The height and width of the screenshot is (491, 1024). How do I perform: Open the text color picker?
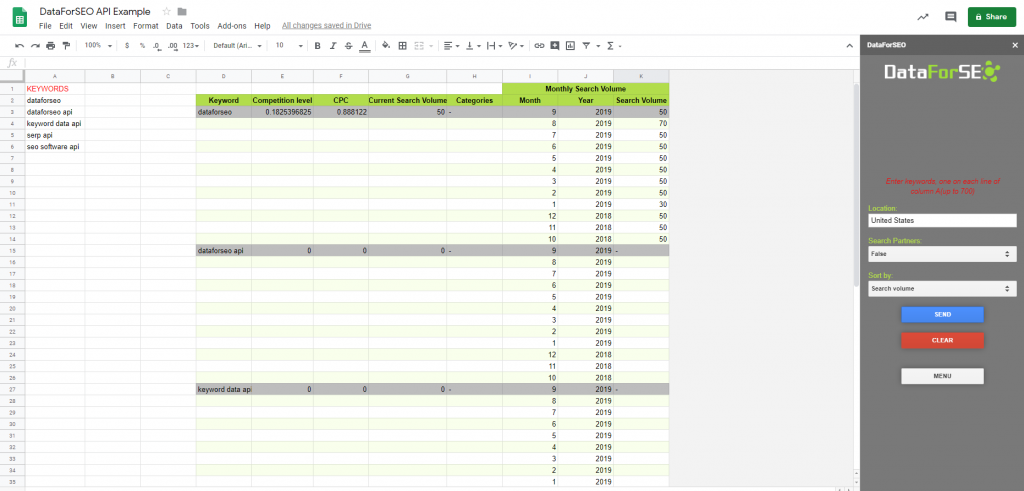tap(364, 46)
